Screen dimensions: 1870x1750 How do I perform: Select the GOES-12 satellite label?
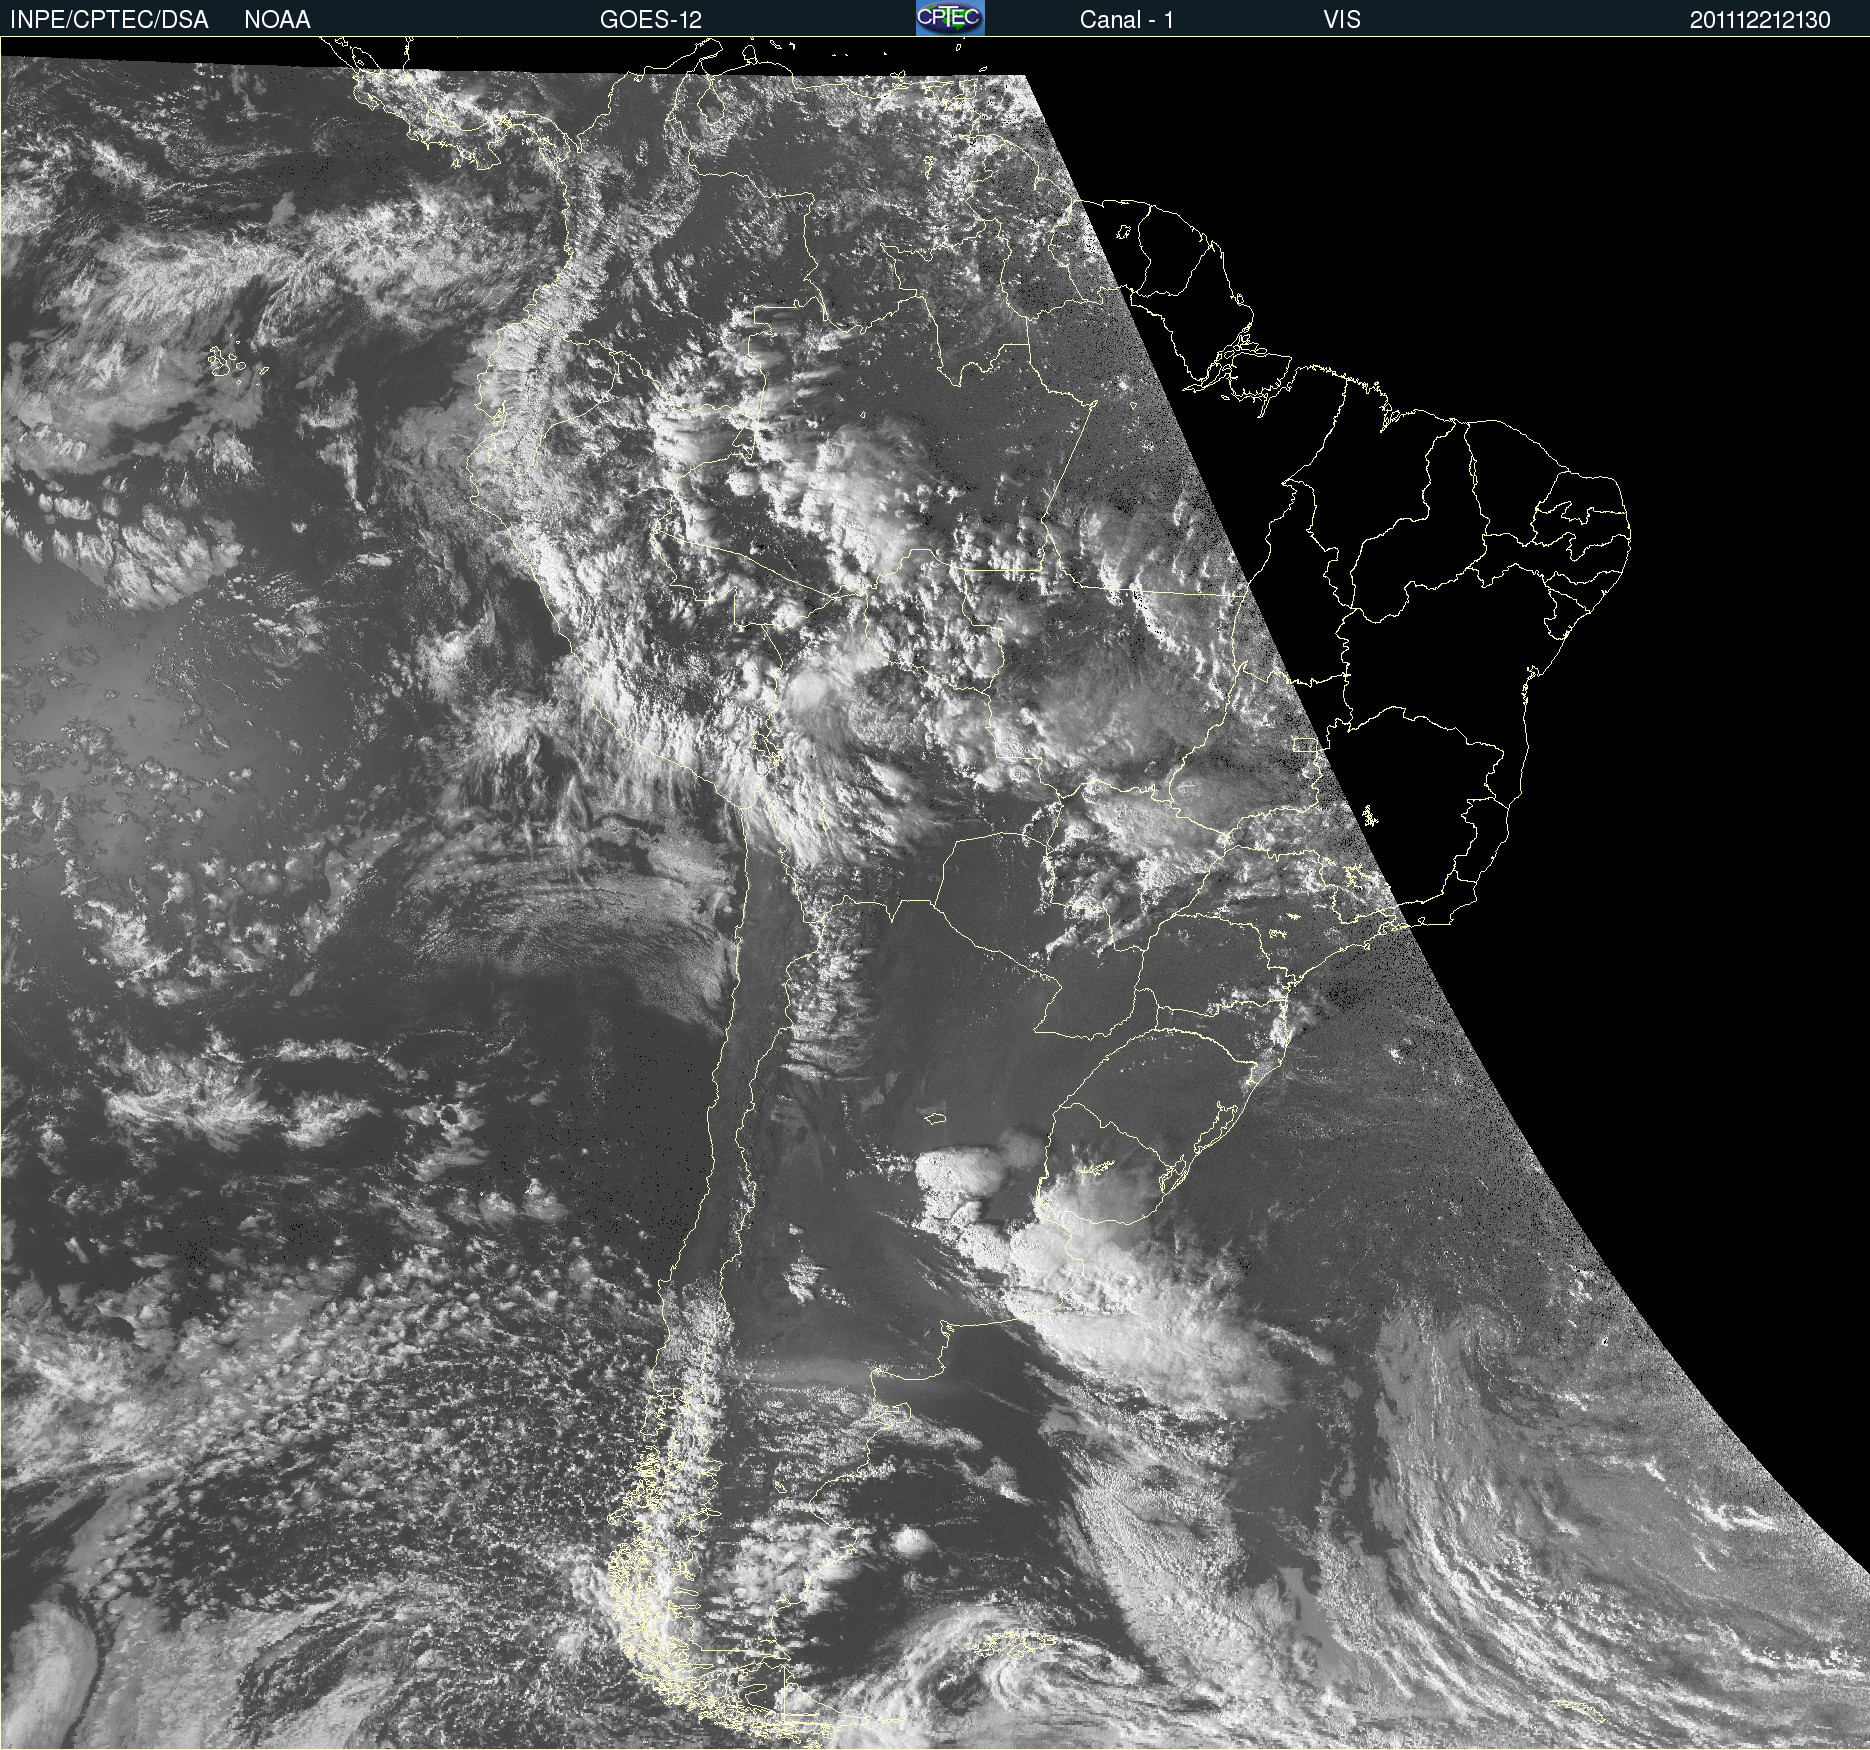click(651, 20)
